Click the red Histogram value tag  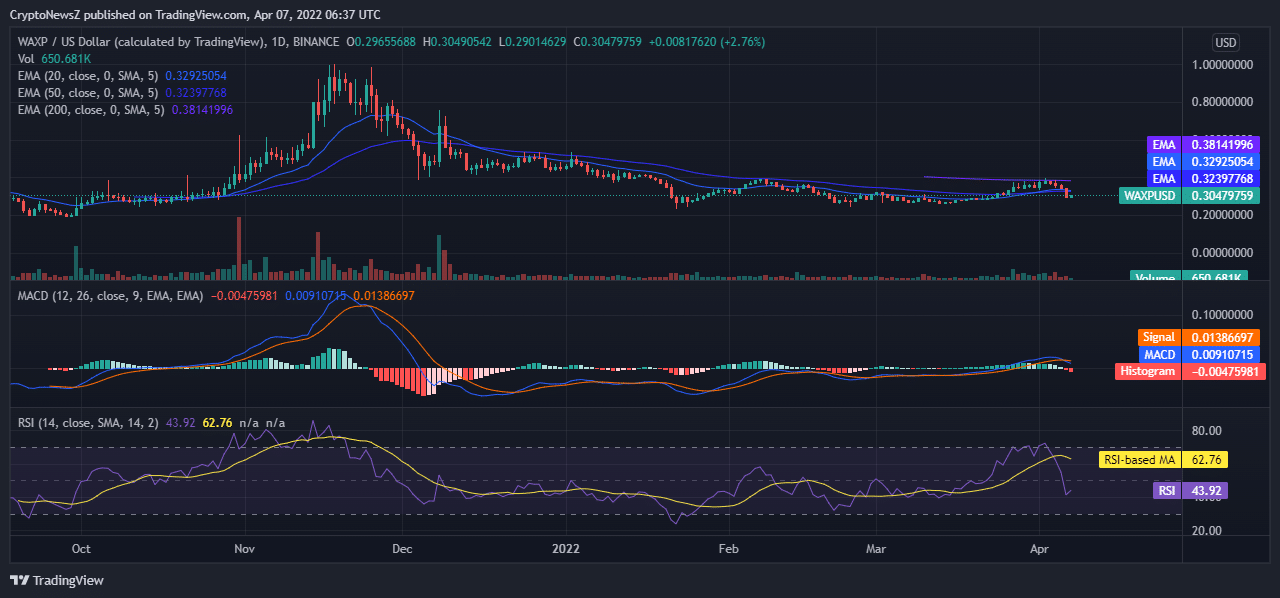point(1189,371)
